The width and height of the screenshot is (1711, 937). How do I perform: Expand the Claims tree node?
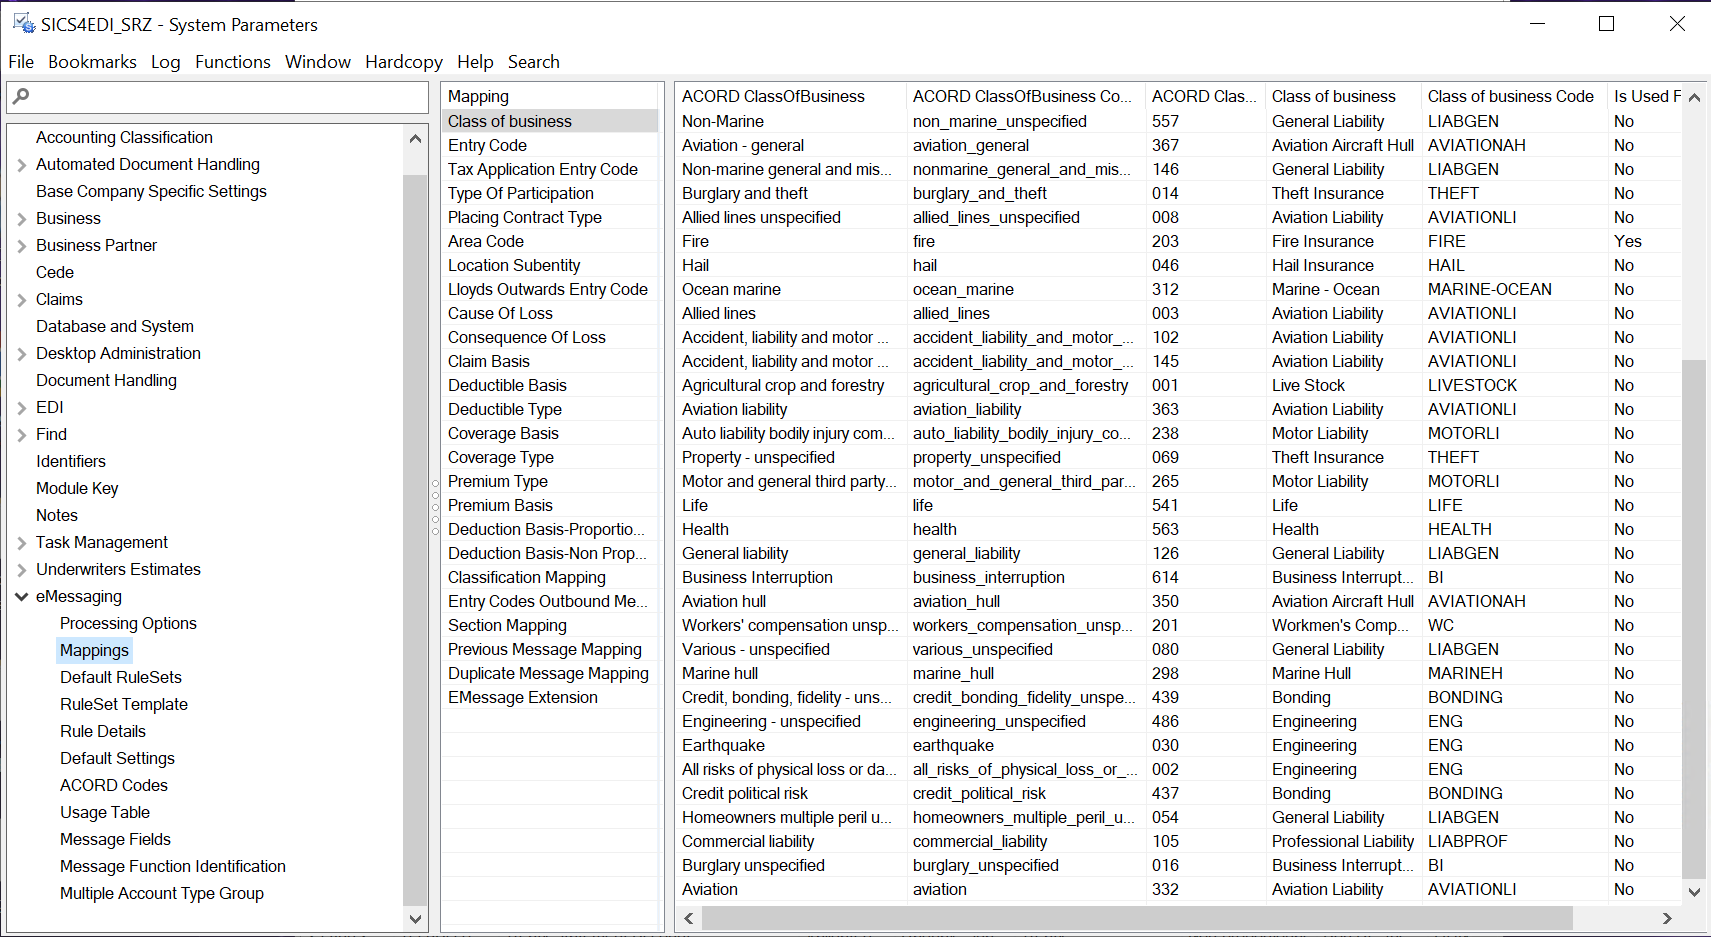(22, 299)
